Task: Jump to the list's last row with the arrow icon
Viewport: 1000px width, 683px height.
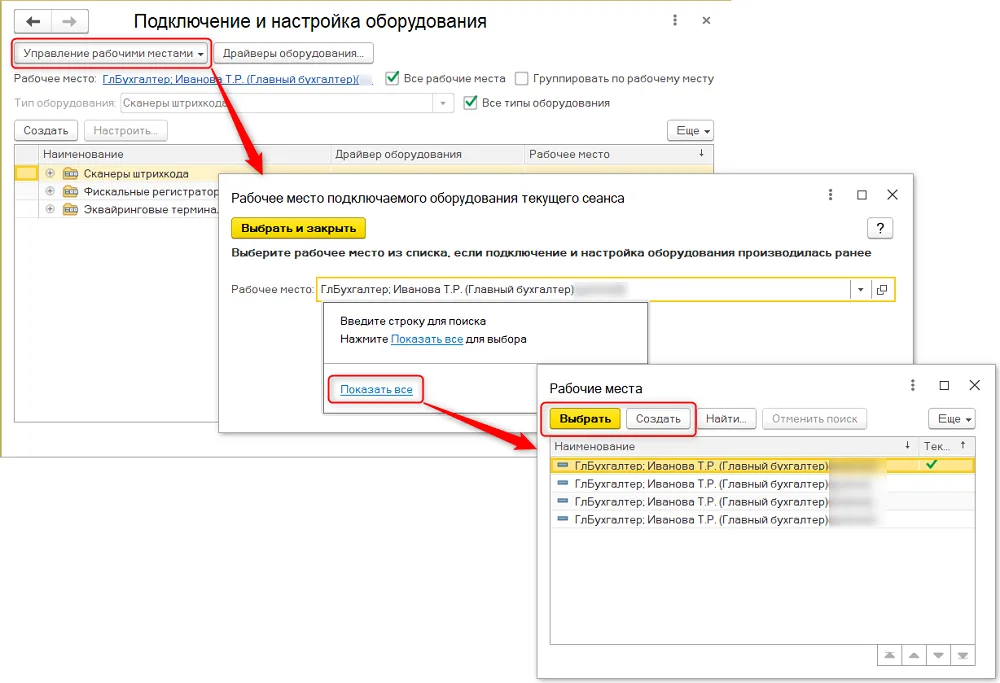Action: (x=962, y=655)
